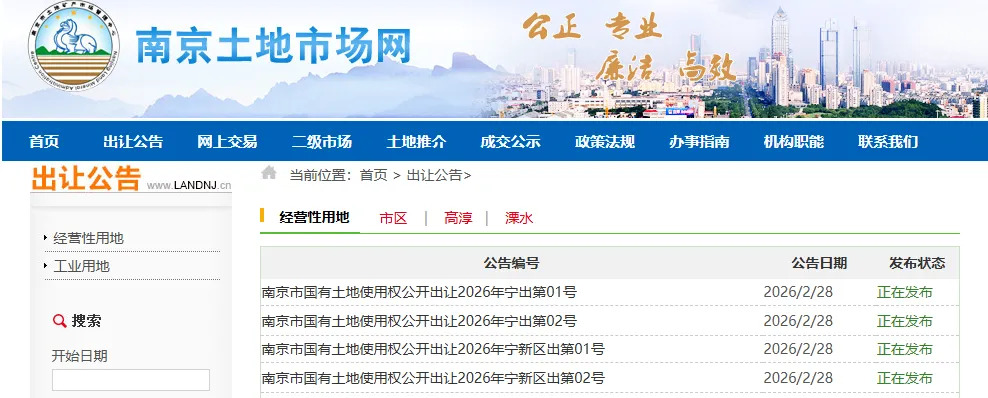Screen dimensions: 988x398
Task: Go to 网上交易 in the nav bar
Action: click(227, 142)
